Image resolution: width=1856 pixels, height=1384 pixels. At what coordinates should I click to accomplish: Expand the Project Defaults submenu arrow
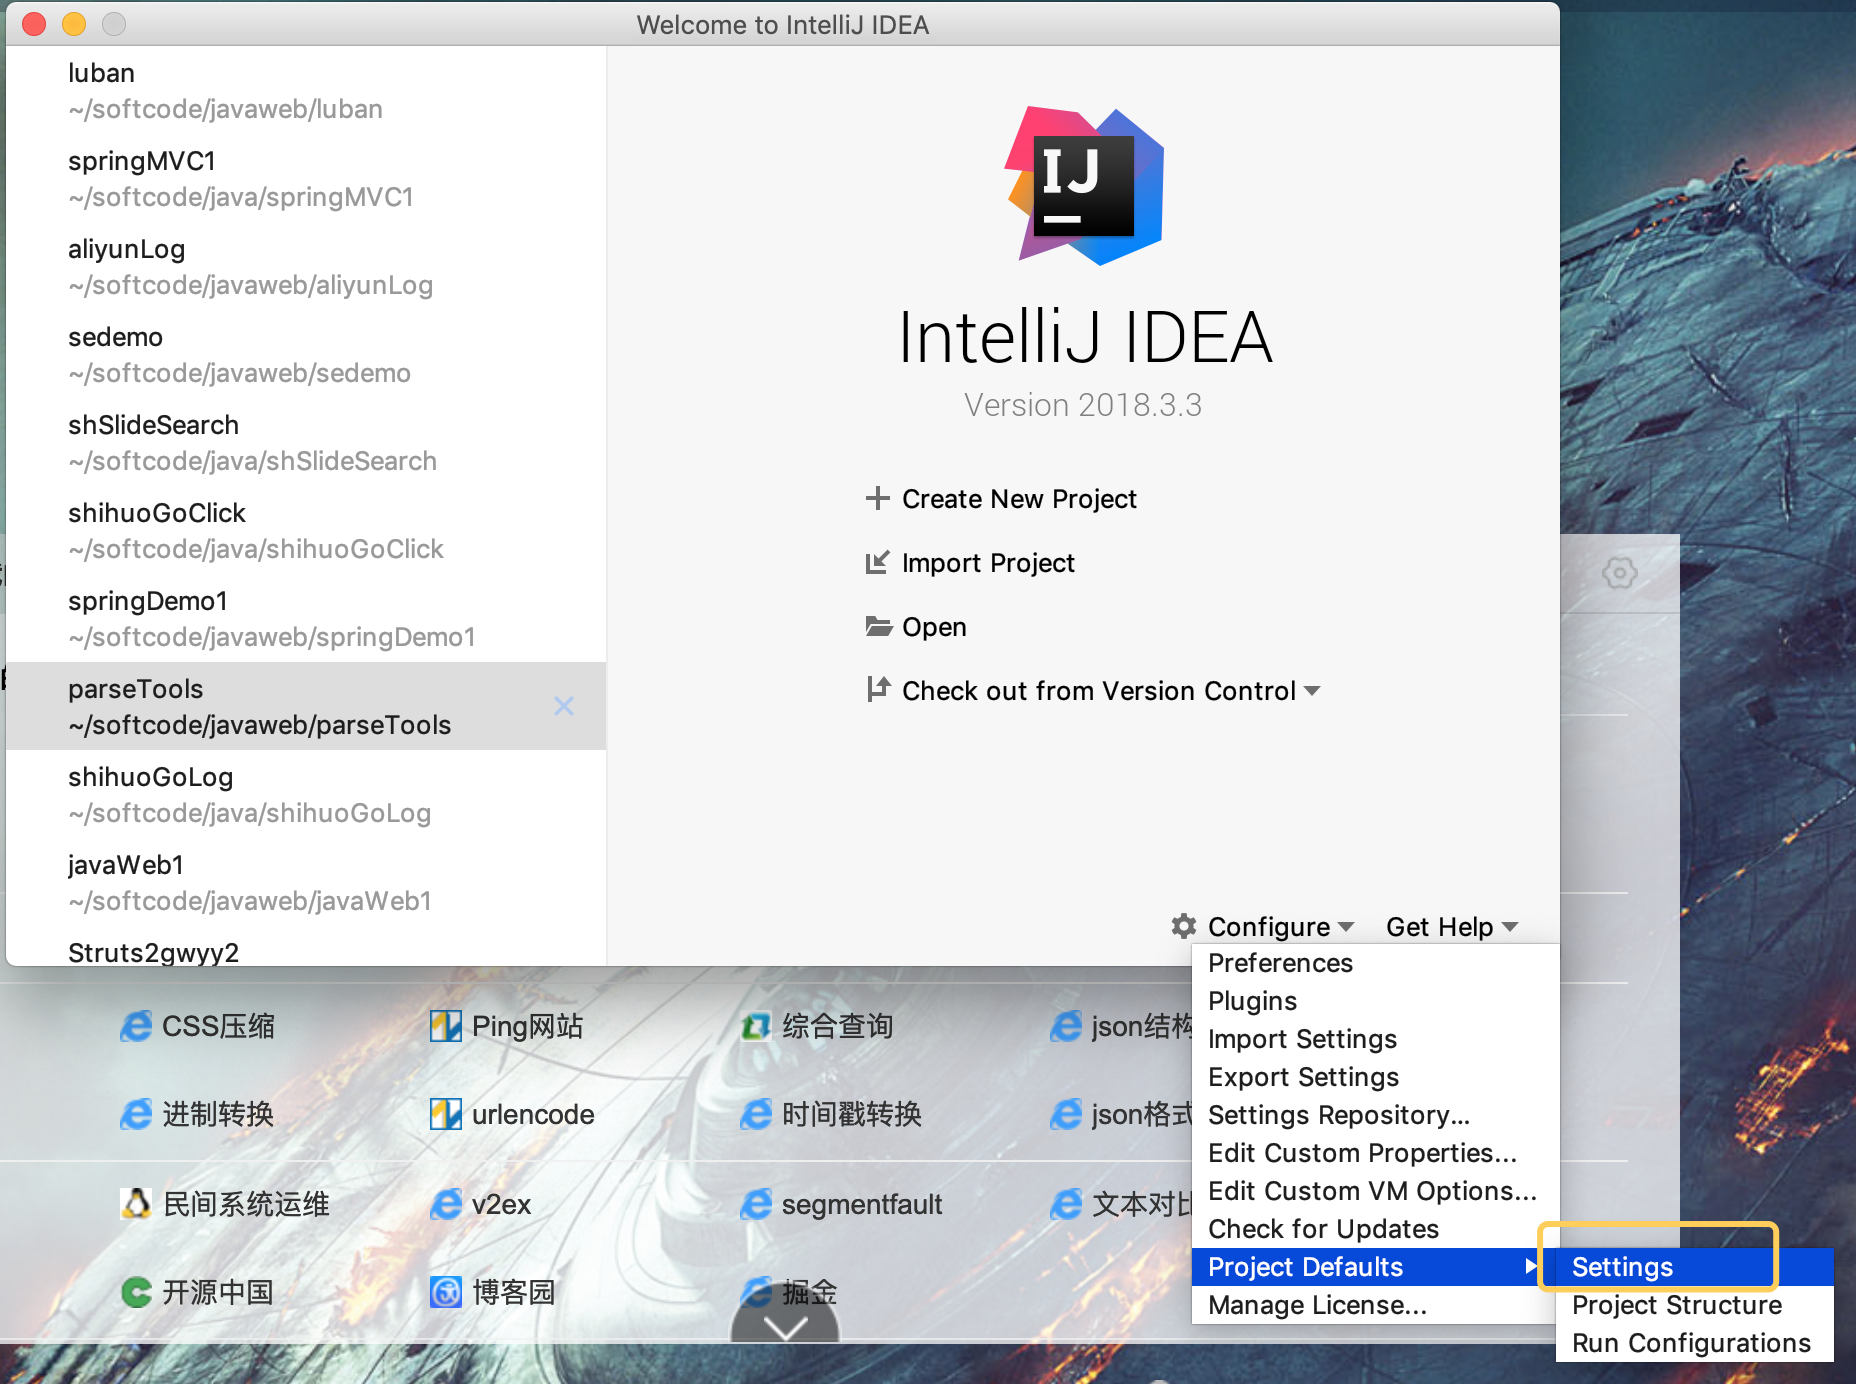pos(1530,1267)
